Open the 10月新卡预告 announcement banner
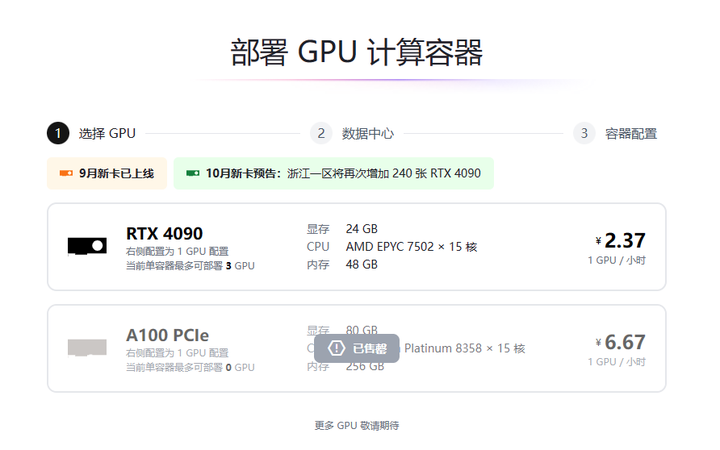Screen dimensions: 720x450 (334, 173)
